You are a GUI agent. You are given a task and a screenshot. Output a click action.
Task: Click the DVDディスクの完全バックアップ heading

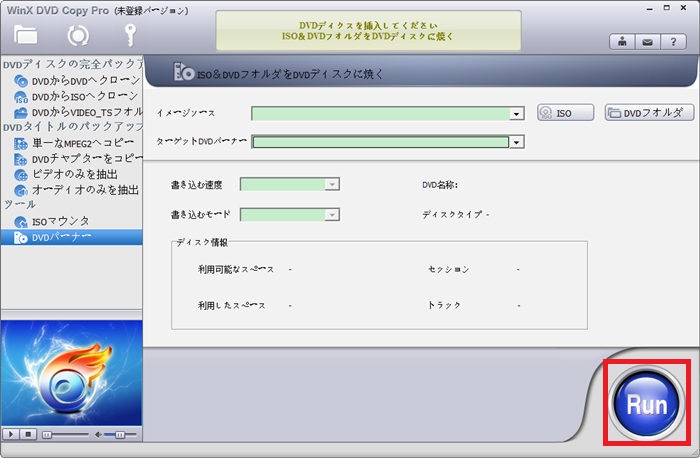click(72, 64)
